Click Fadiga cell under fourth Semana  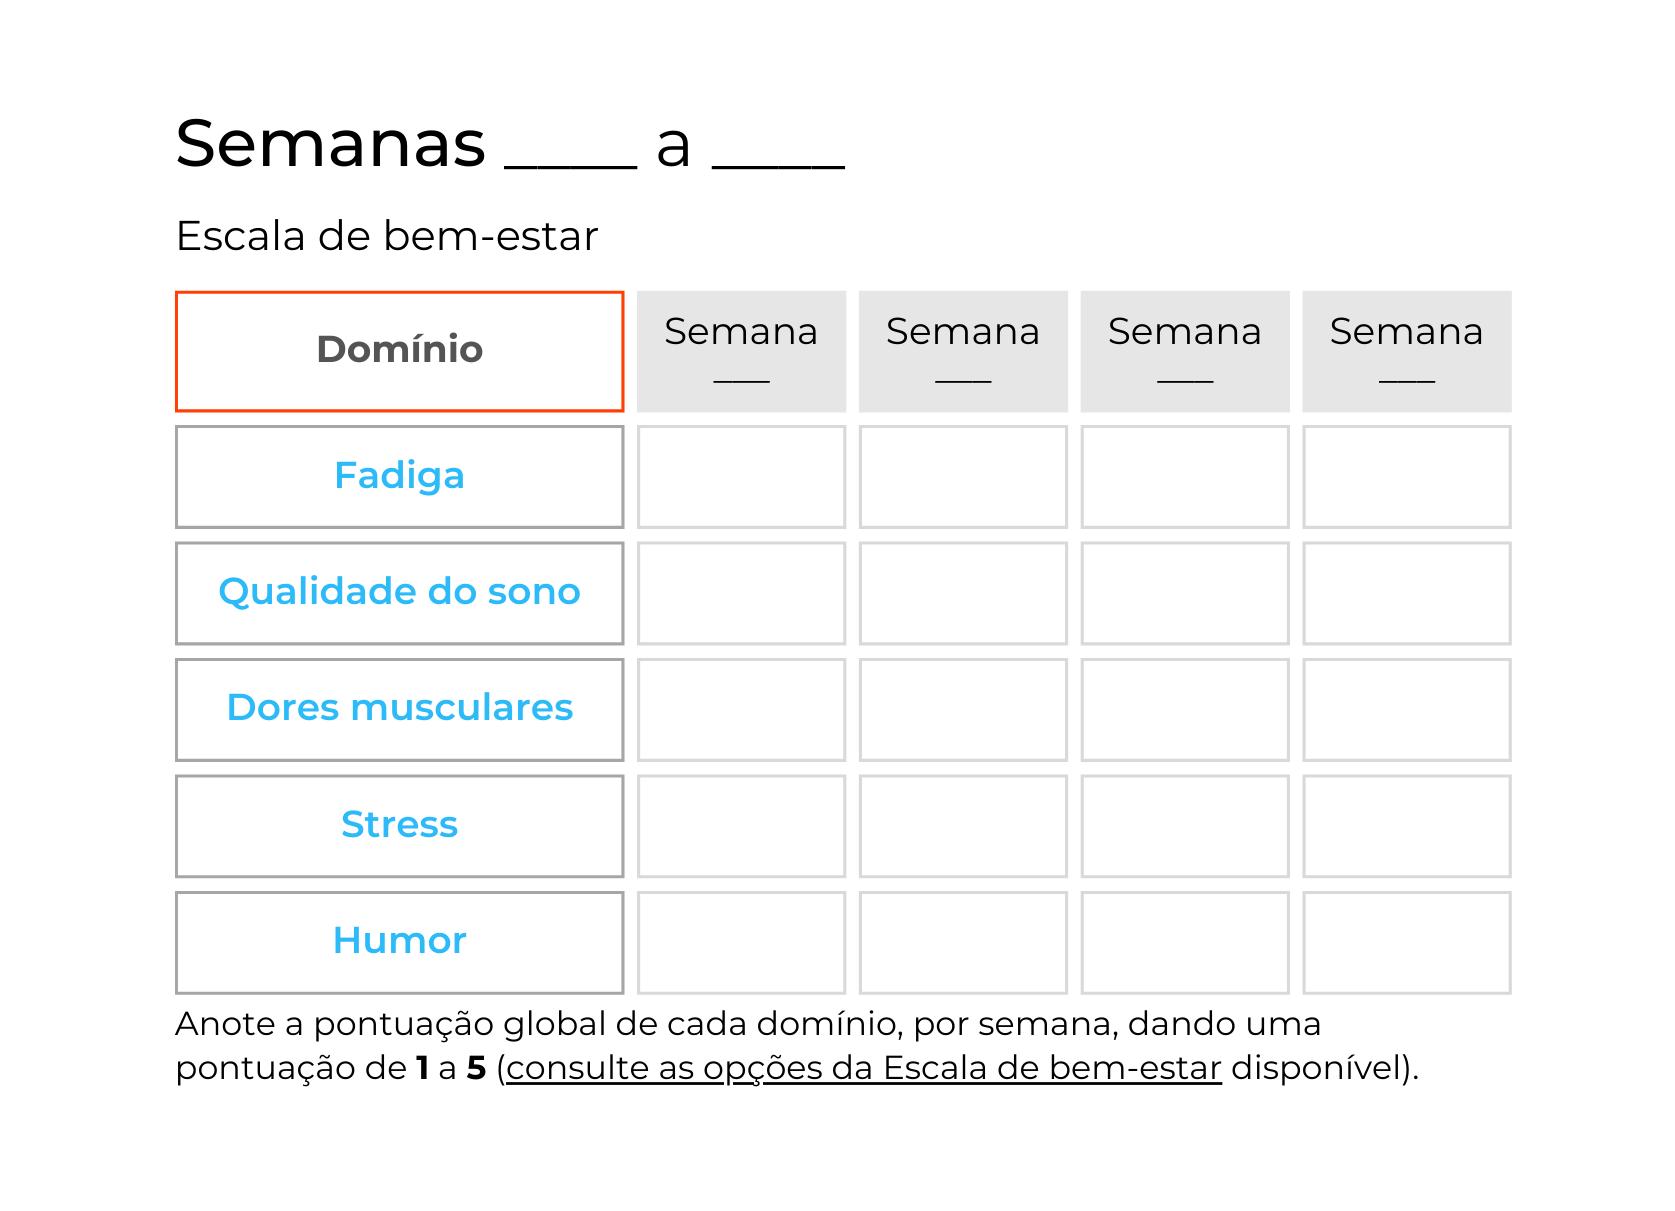coord(1406,477)
